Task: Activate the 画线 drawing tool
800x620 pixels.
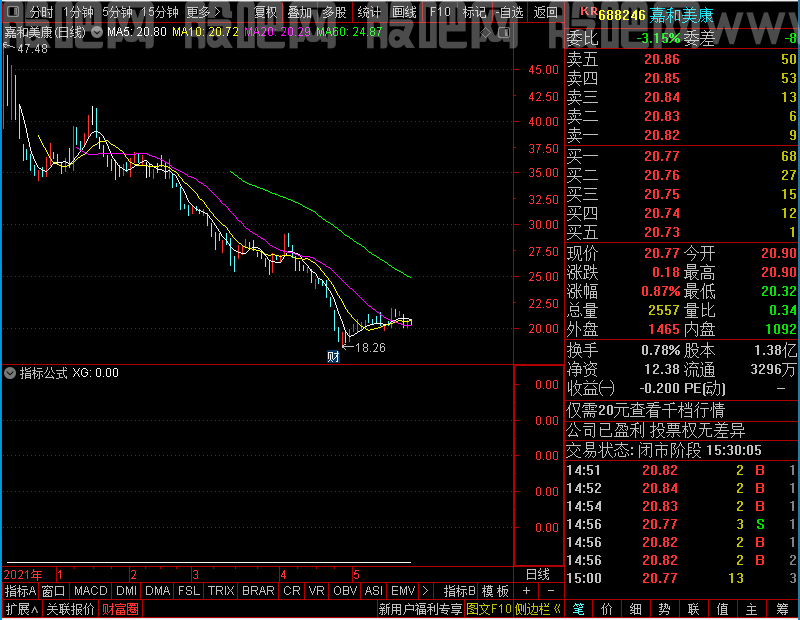Action: tap(404, 12)
